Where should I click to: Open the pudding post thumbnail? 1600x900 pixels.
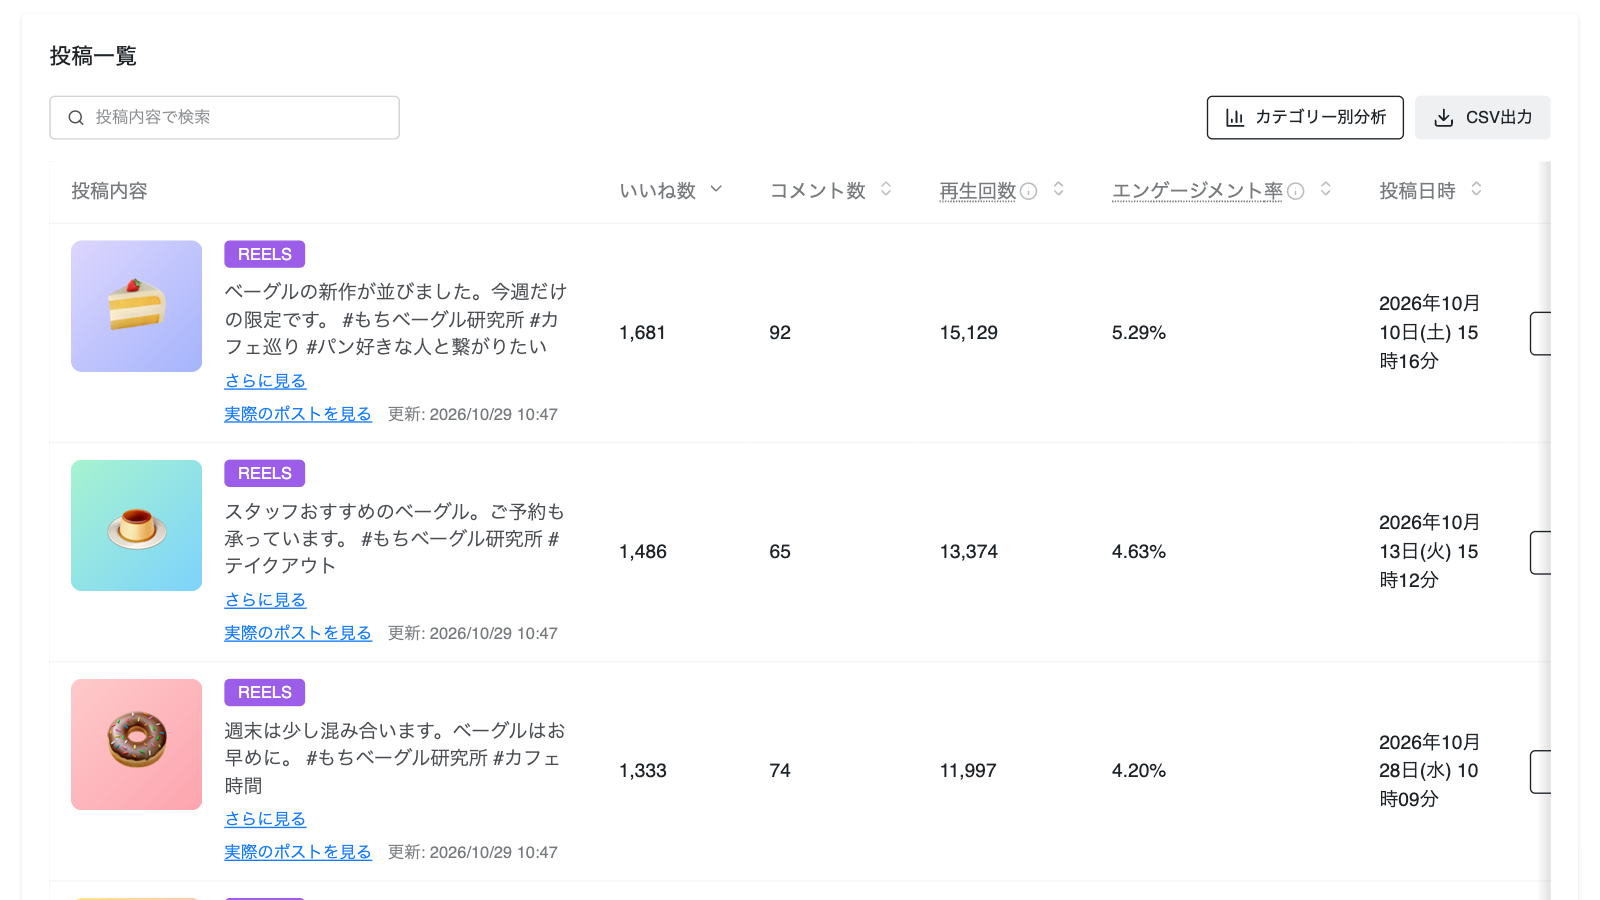[137, 525]
